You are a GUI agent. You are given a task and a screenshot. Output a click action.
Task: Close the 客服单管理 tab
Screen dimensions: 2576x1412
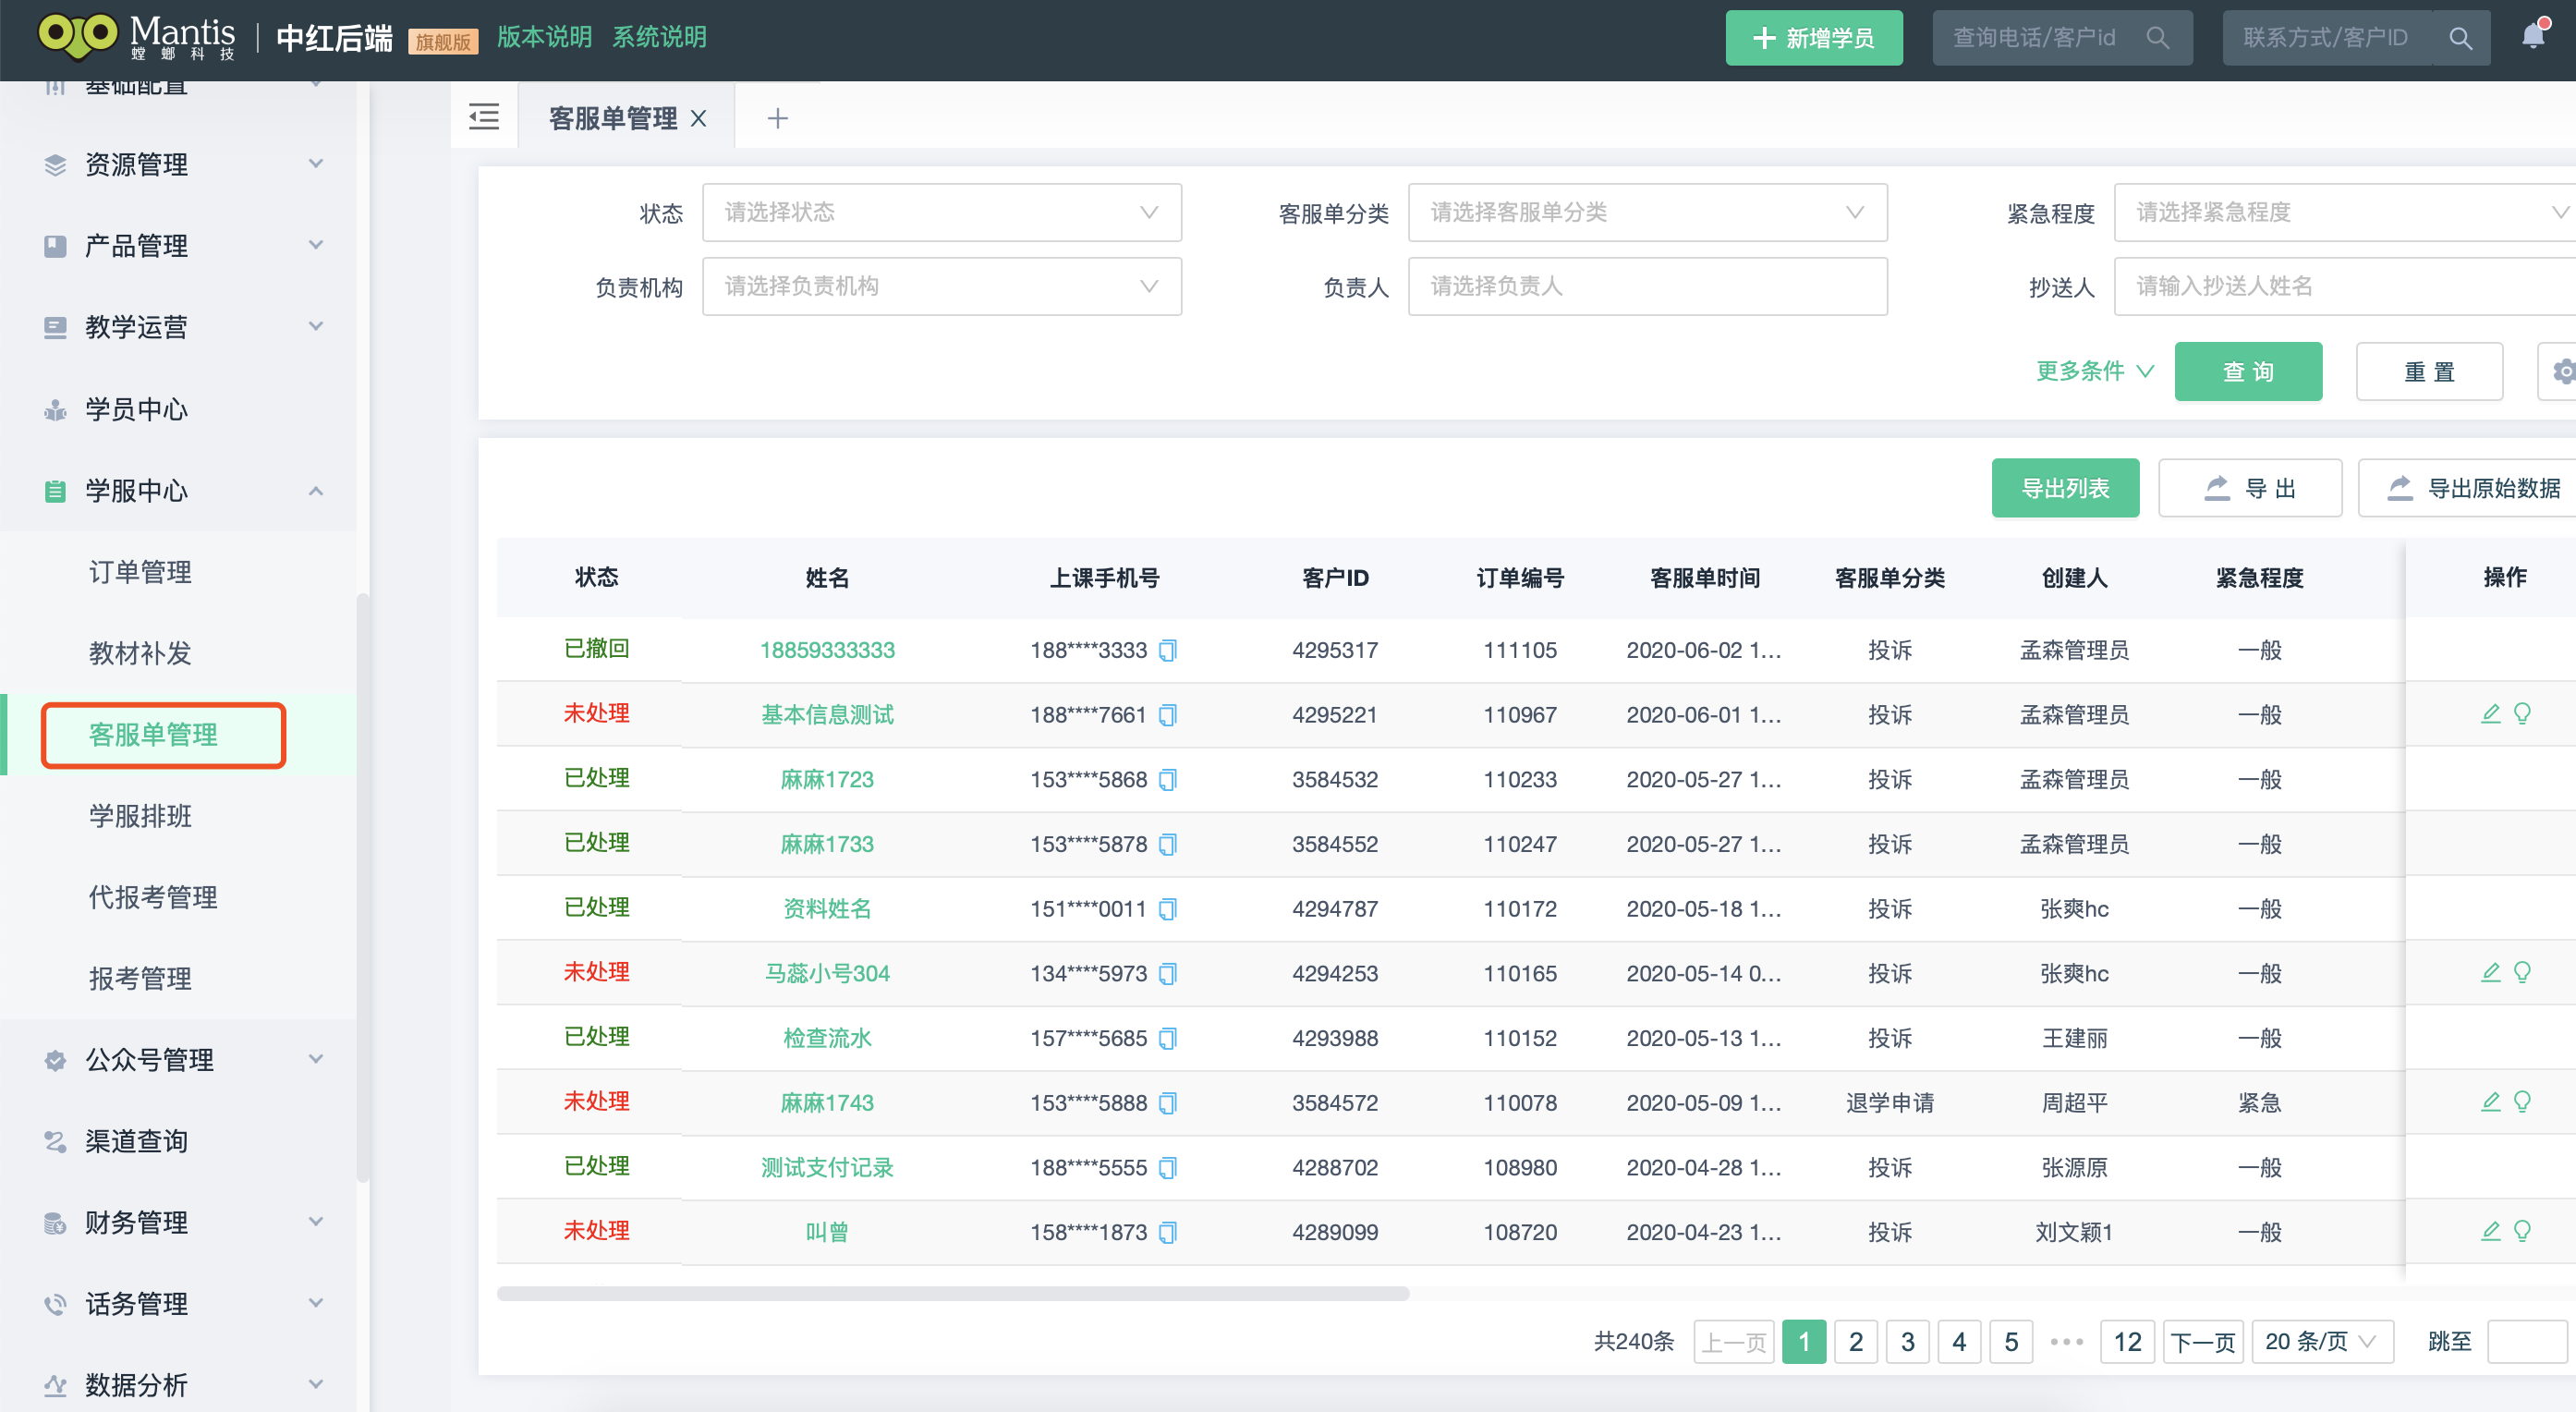699,118
